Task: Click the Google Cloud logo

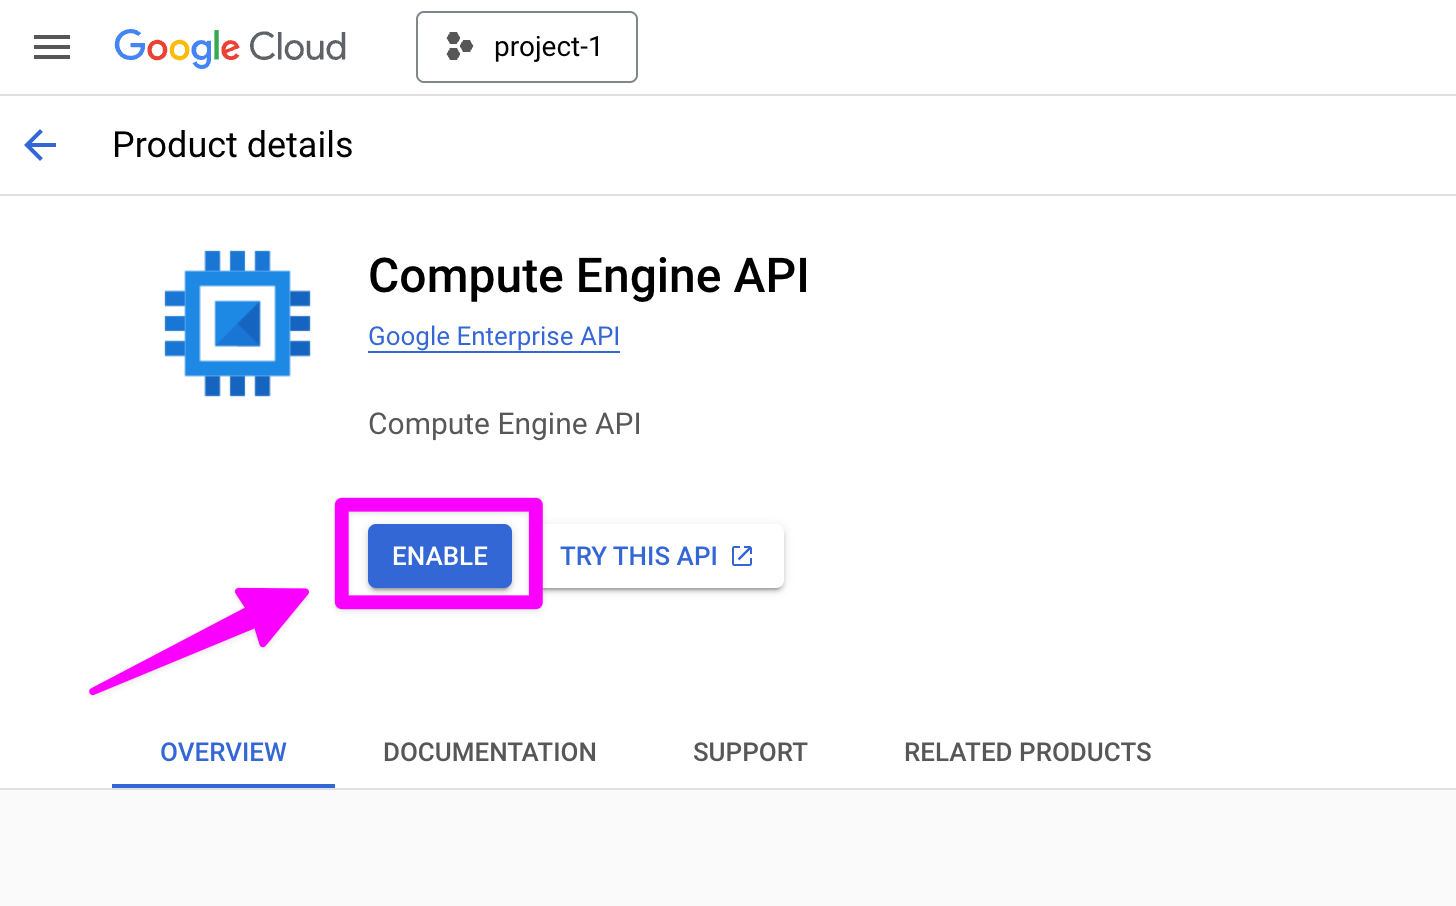Action: coord(230,47)
